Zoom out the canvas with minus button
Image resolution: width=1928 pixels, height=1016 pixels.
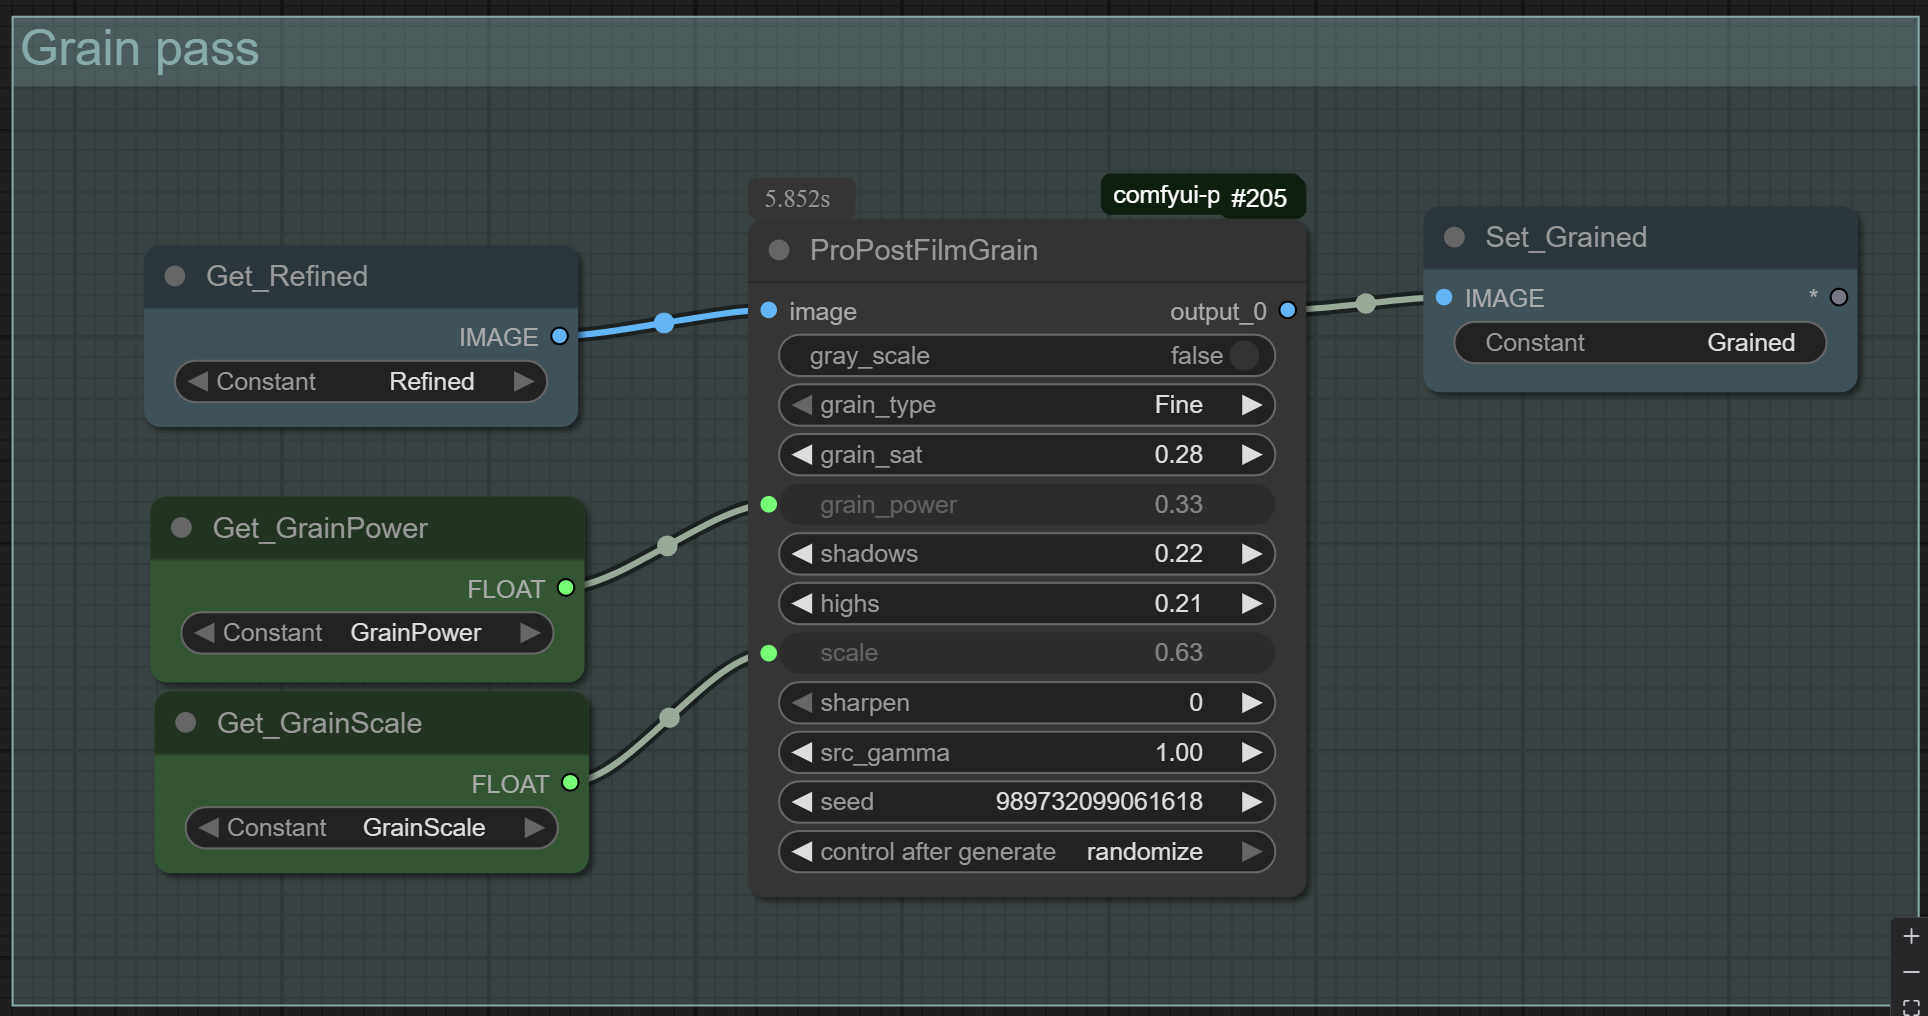(x=1911, y=972)
